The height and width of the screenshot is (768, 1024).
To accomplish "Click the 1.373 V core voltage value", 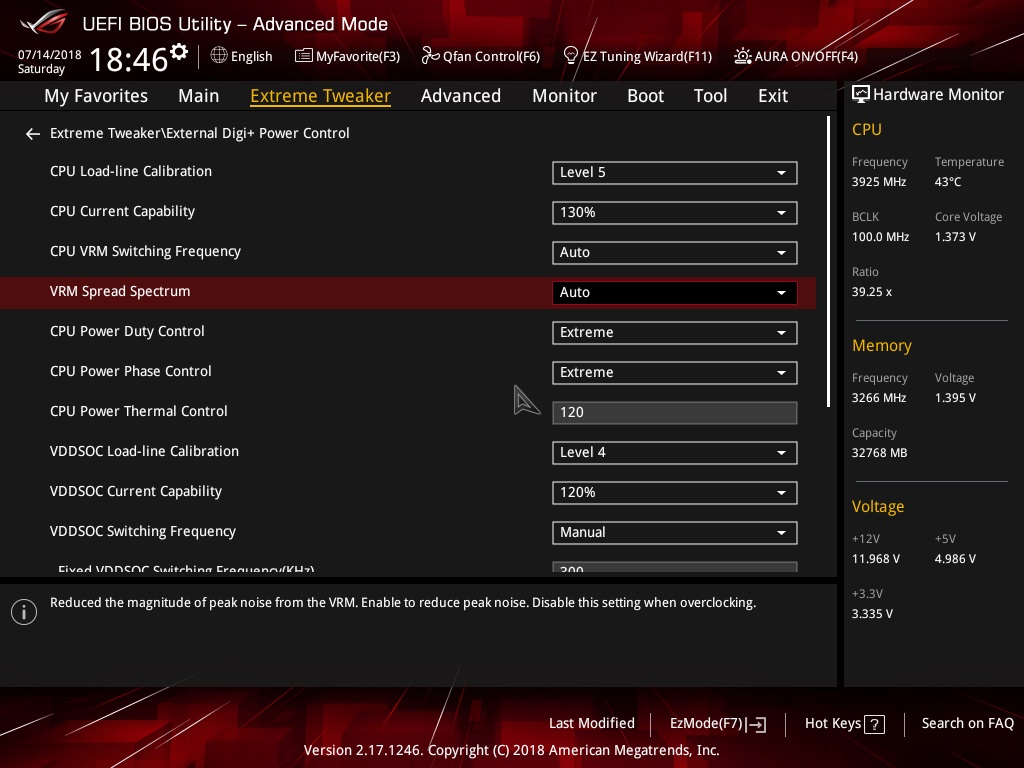I will point(955,237).
